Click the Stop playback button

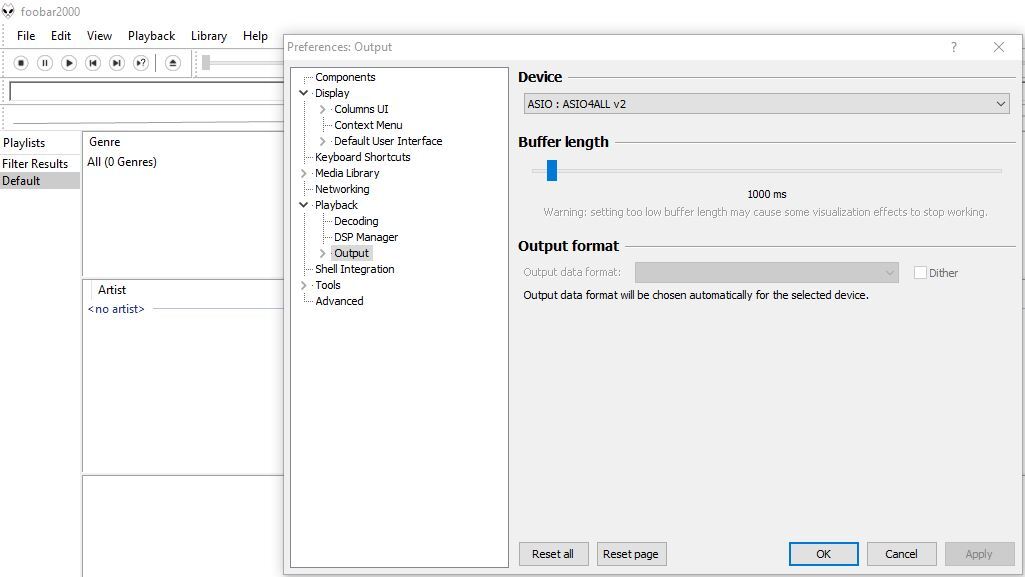point(21,63)
